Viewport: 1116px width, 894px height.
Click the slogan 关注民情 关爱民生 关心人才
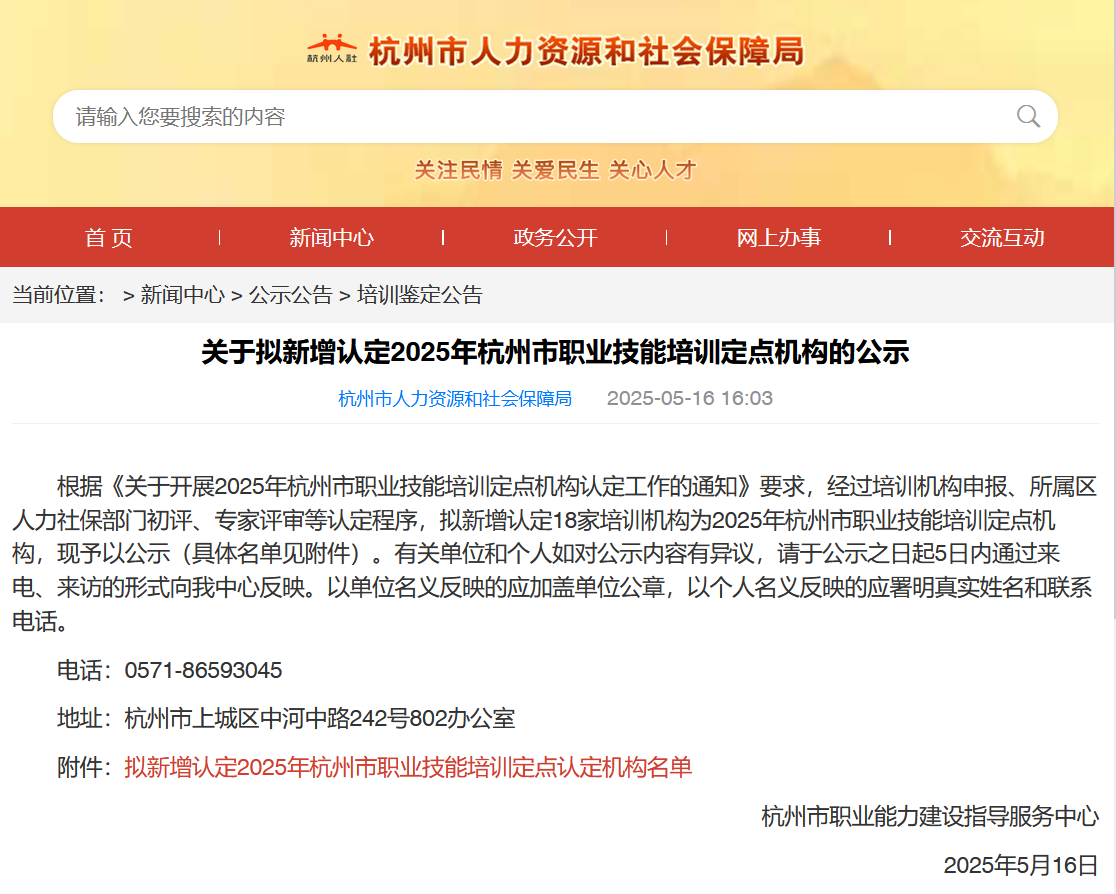(555, 170)
